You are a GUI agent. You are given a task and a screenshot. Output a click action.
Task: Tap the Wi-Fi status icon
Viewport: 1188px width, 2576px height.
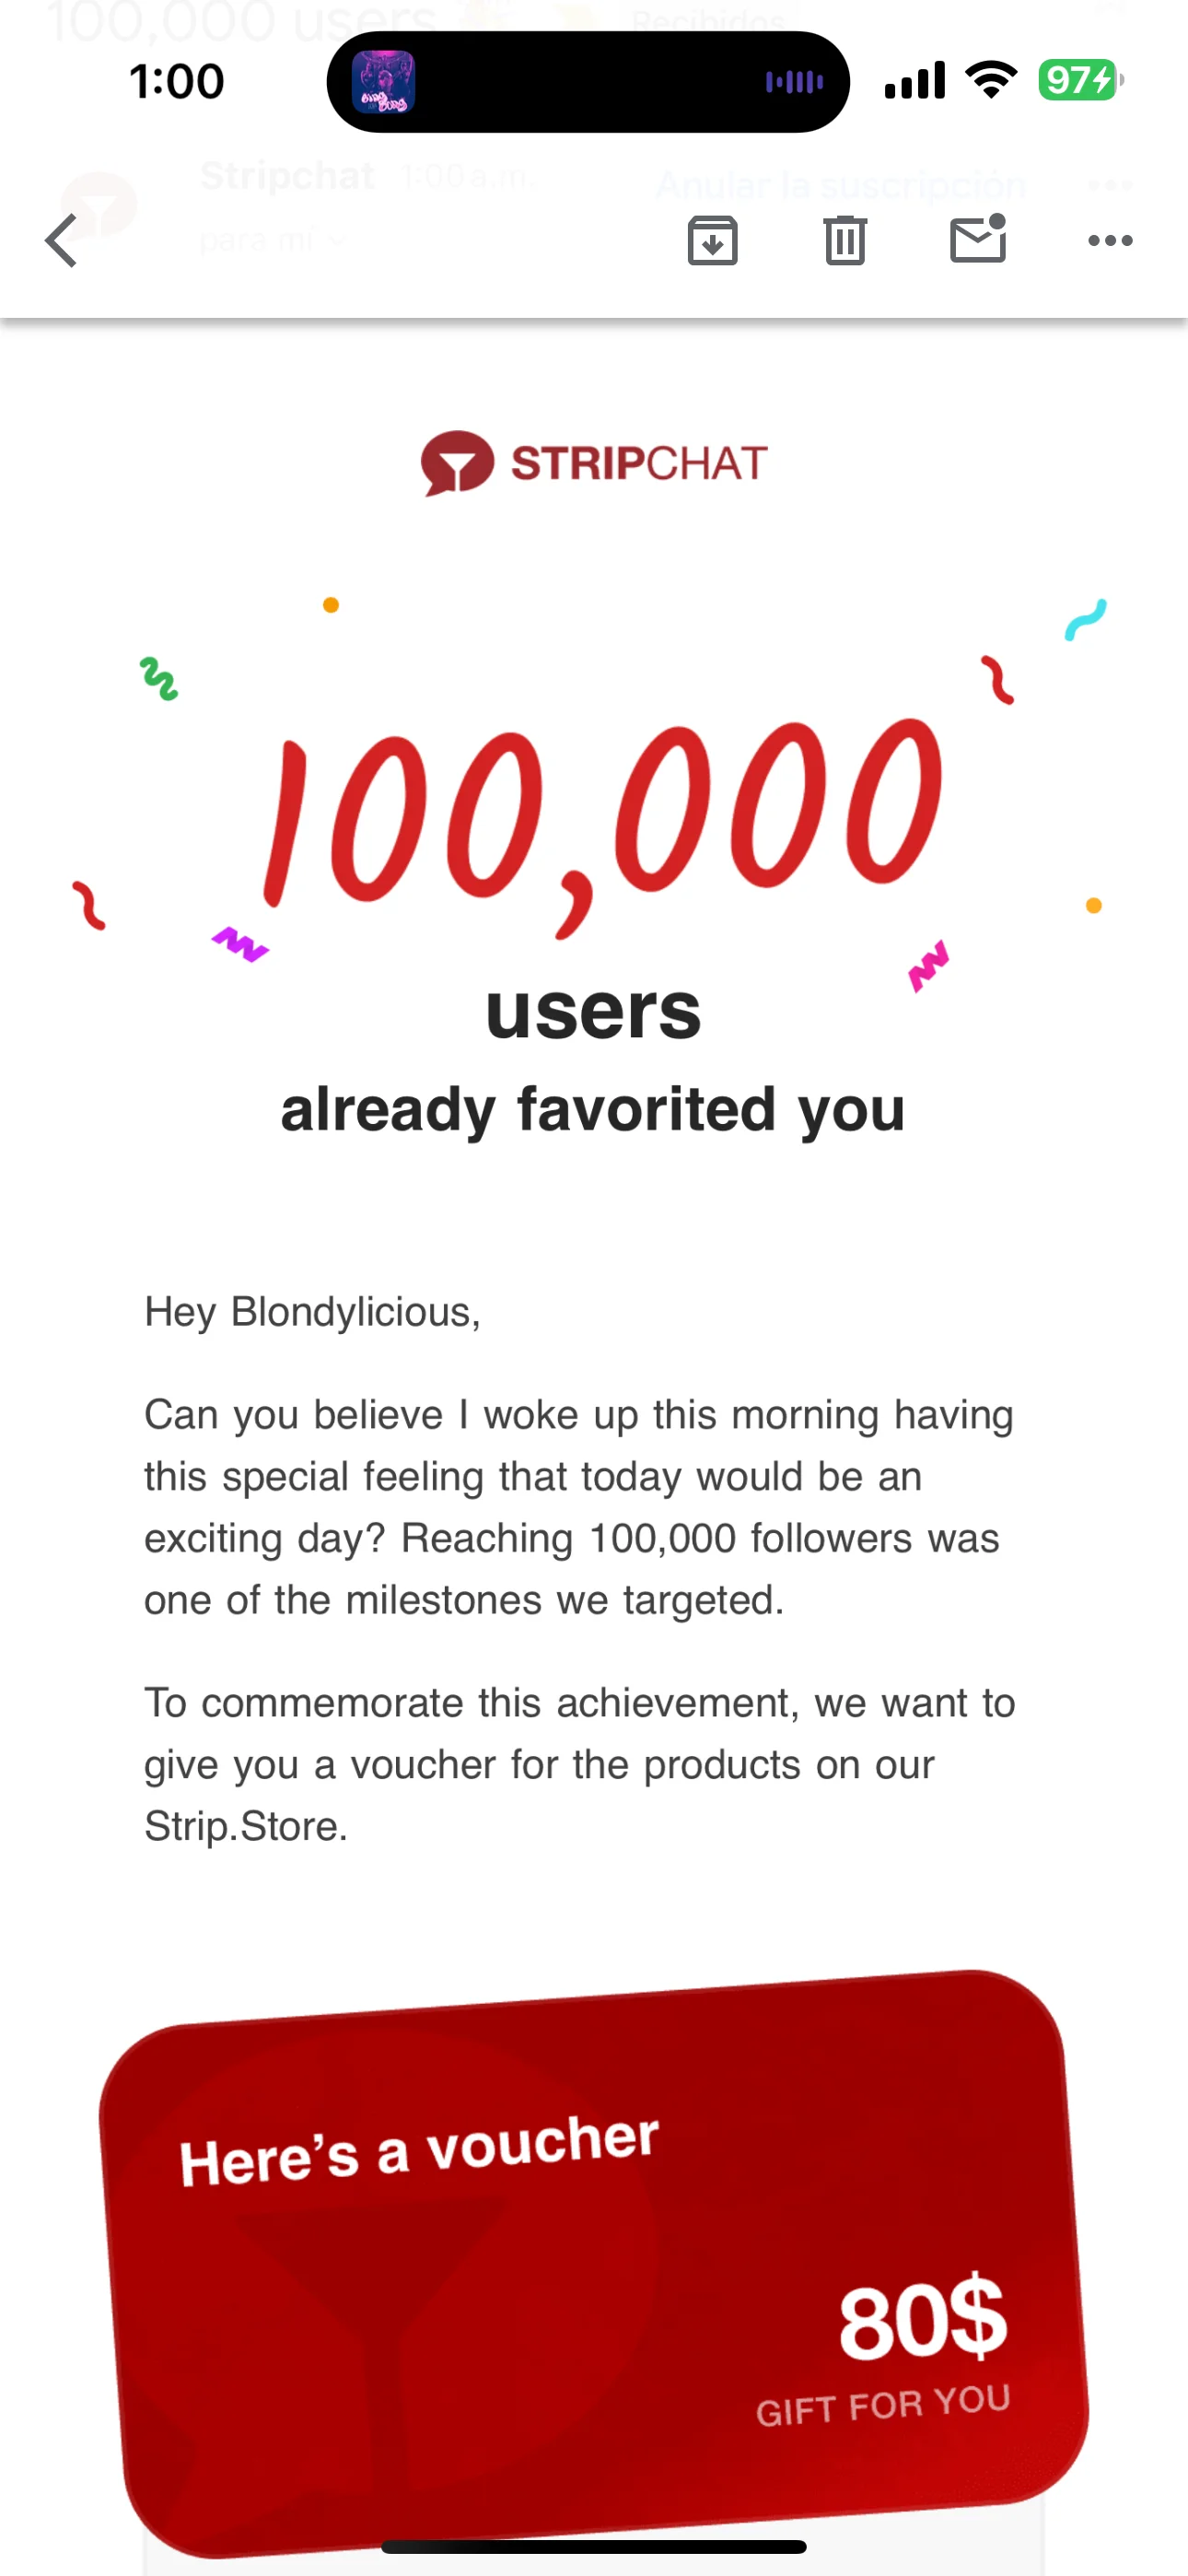[x=991, y=80]
